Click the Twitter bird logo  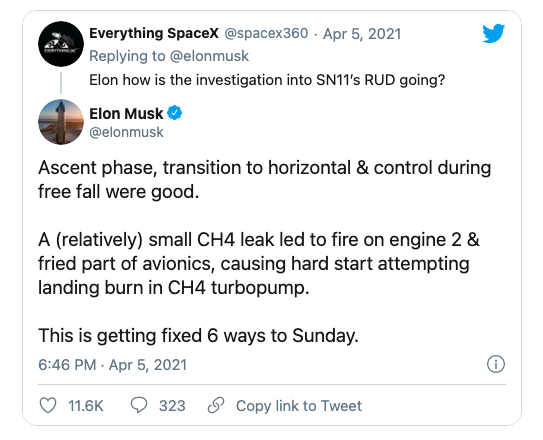493,33
